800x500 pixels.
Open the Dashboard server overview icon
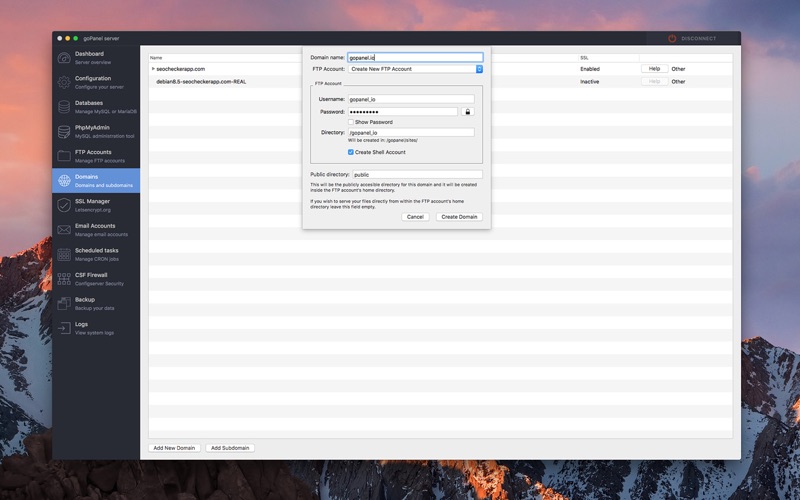[64, 58]
